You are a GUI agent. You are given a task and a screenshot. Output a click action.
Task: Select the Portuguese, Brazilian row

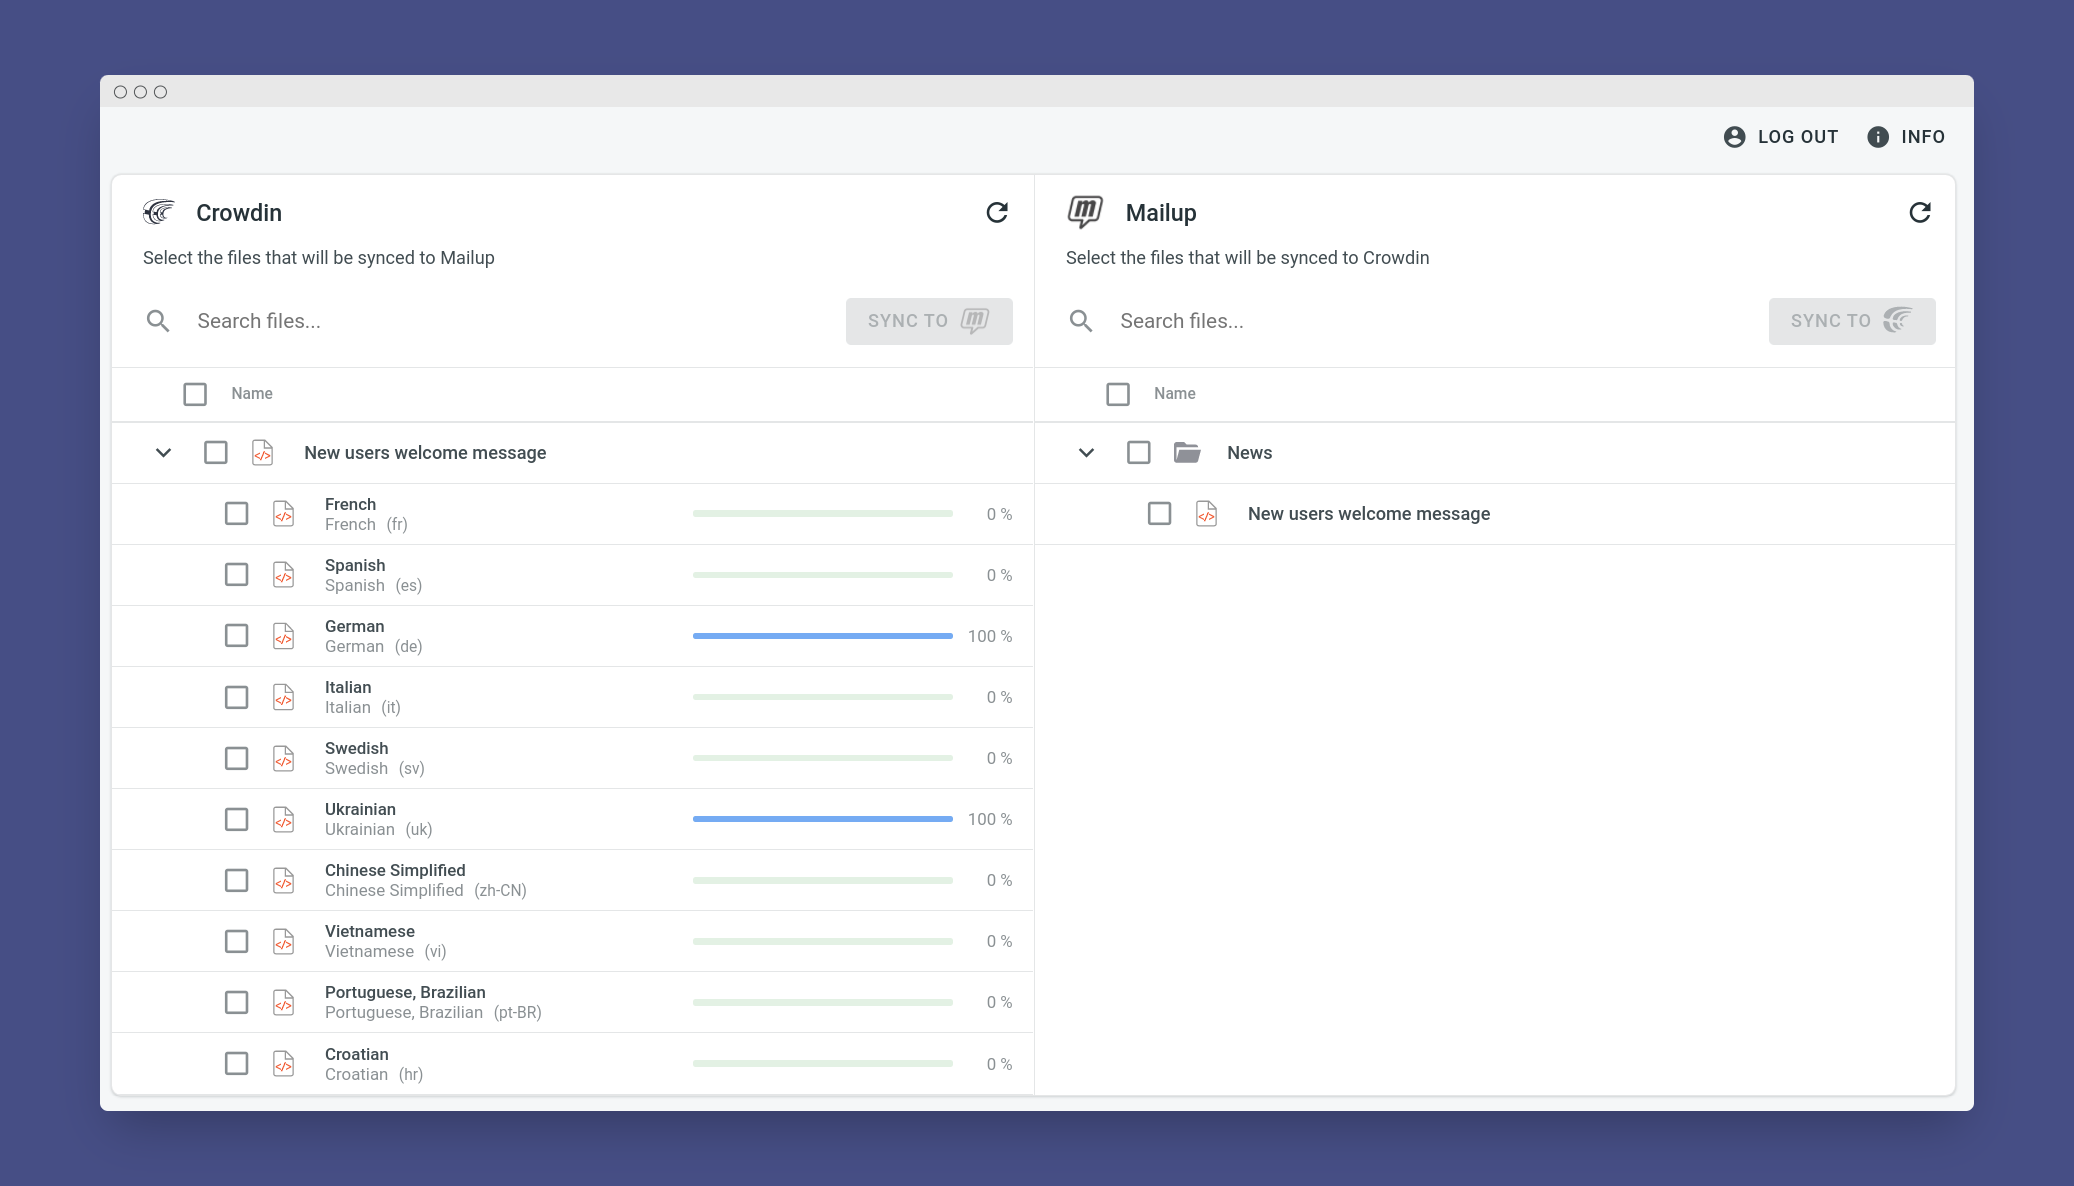573,1002
